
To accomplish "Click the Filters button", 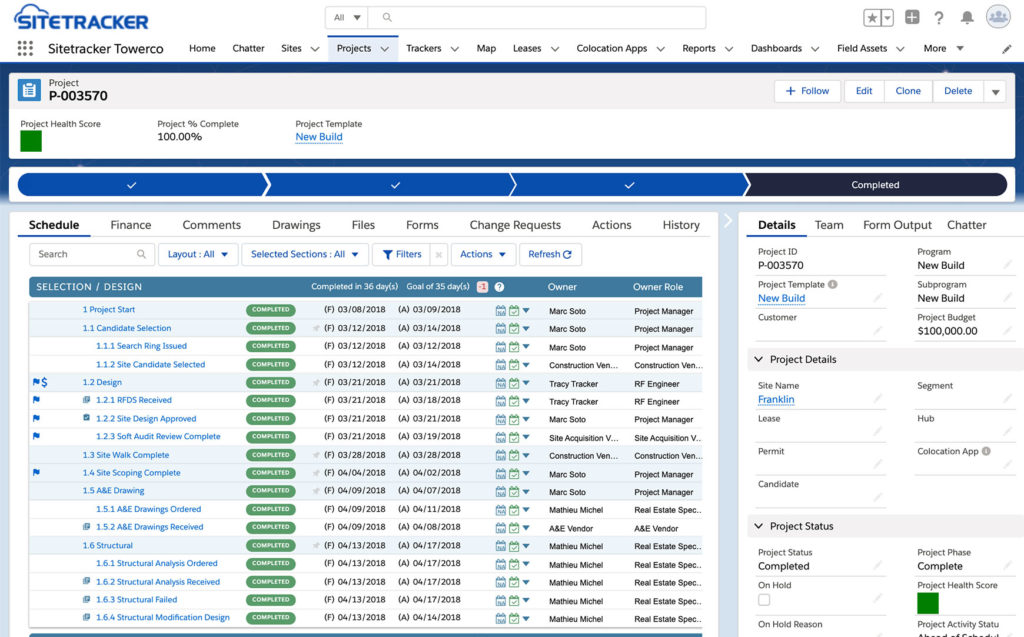I will (x=402, y=254).
